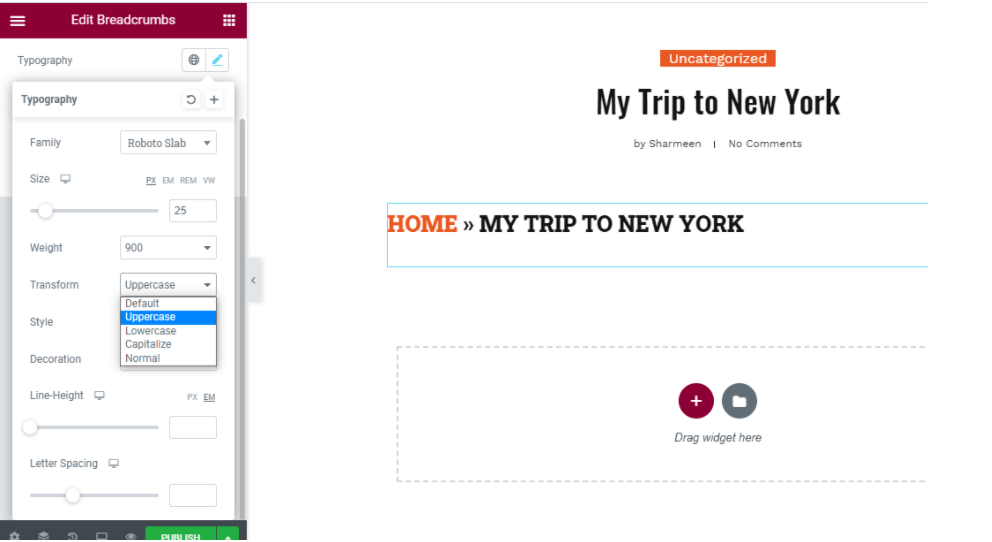Open the Weight dropdown
The width and height of the screenshot is (992, 542).
pyautogui.click(x=168, y=248)
